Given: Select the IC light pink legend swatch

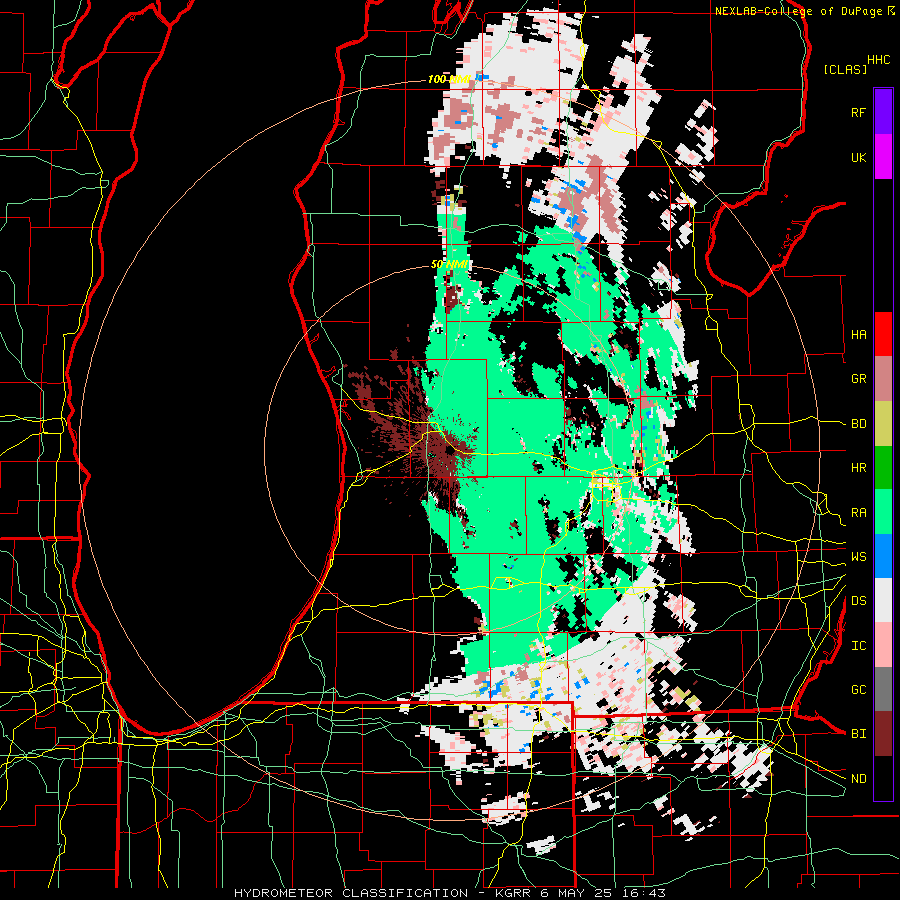Looking at the screenshot, I should pyautogui.click(x=883, y=646).
